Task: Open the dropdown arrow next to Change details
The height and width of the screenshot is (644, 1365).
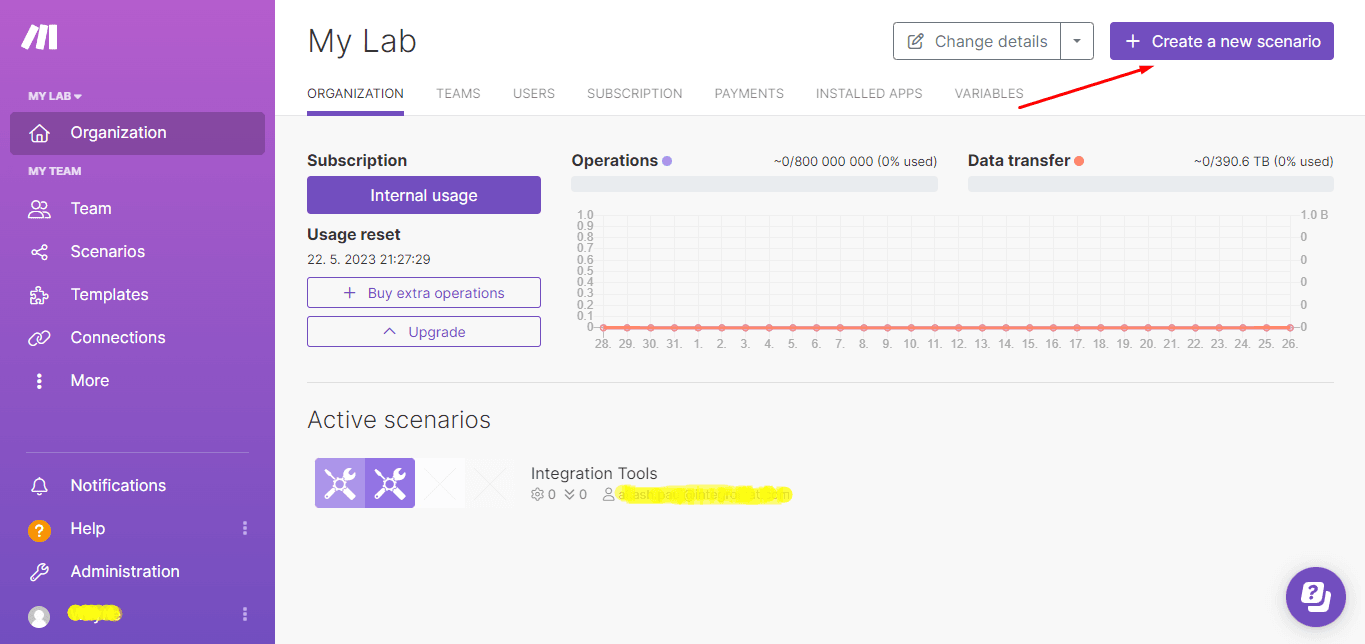Action: coord(1077,41)
